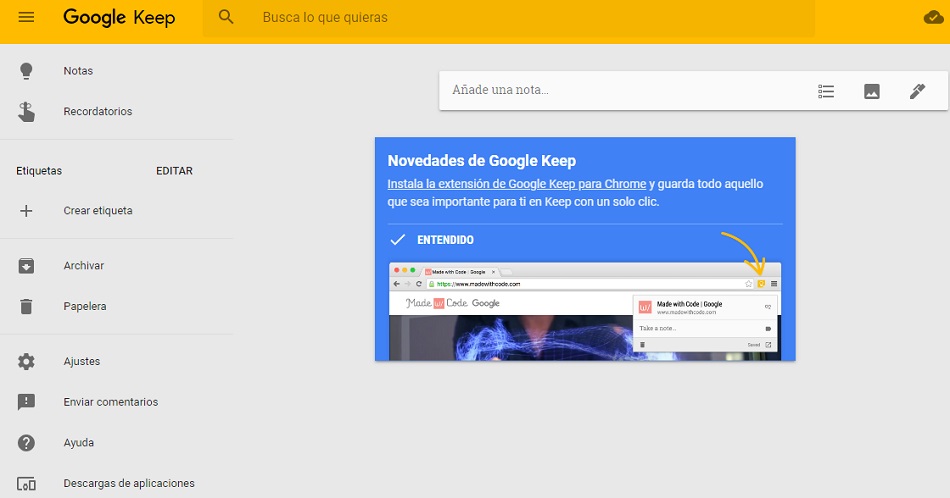Click the Recordatorios reminder finger icon
The height and width of the screenshot is (498, 950).
click(x=26, y=111)
